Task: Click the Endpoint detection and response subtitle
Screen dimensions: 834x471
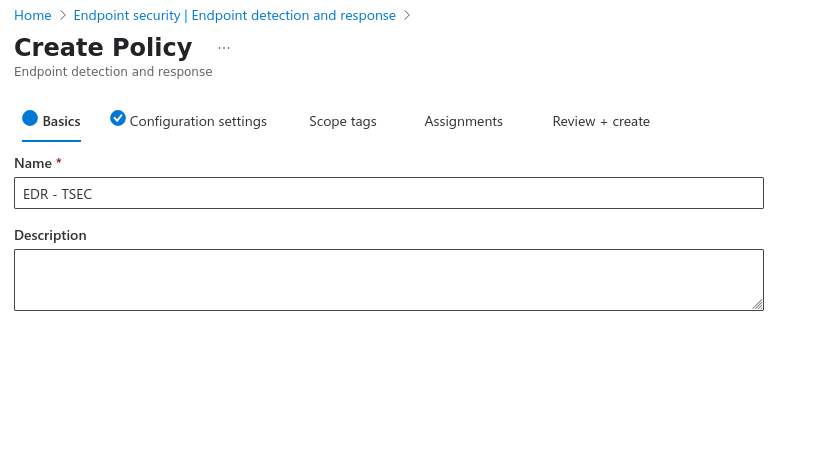Action: point(113,72)
